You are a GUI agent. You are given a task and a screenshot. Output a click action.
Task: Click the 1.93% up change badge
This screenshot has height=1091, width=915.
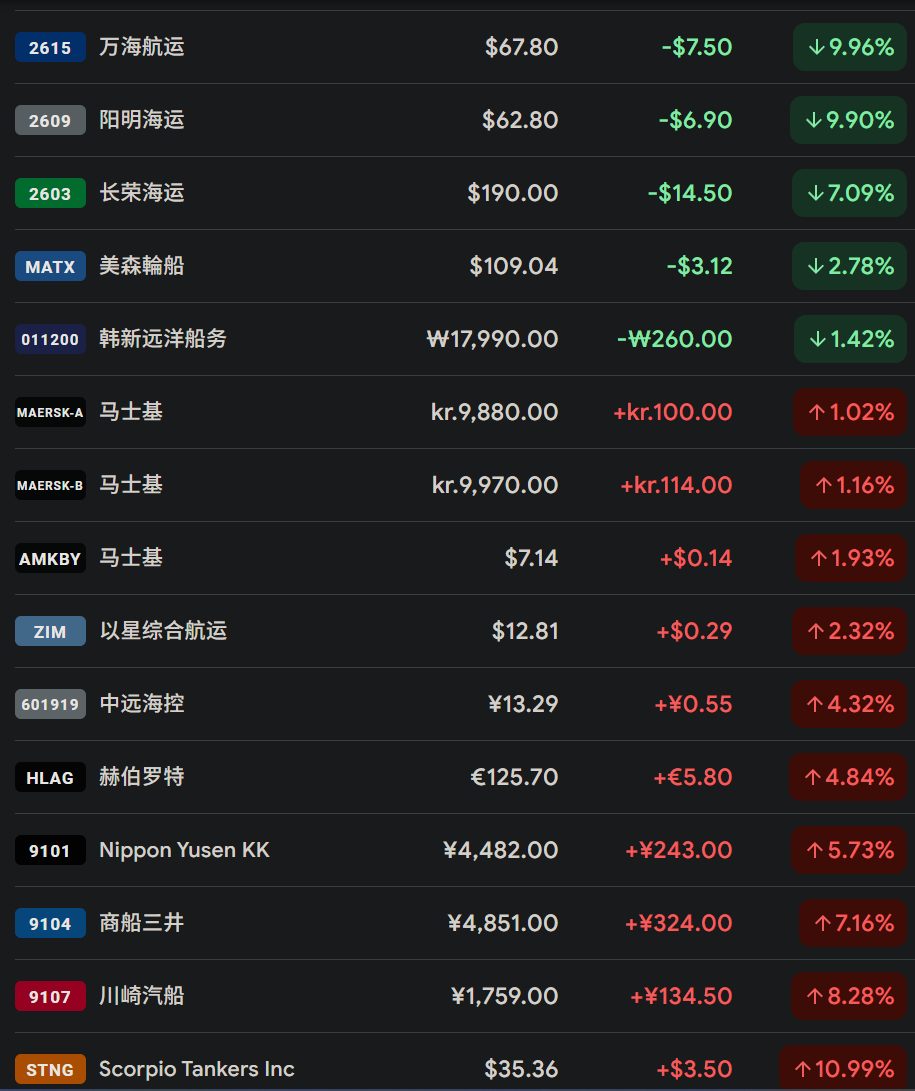pos(851,559)
